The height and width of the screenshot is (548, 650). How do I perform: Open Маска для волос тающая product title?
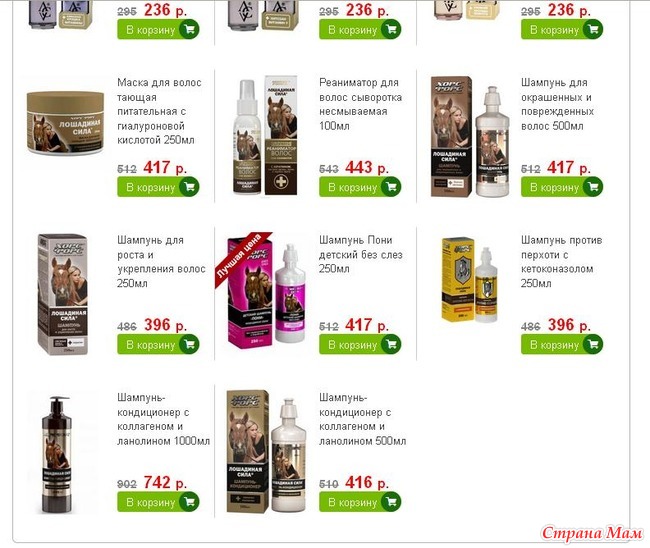[159, 111]
